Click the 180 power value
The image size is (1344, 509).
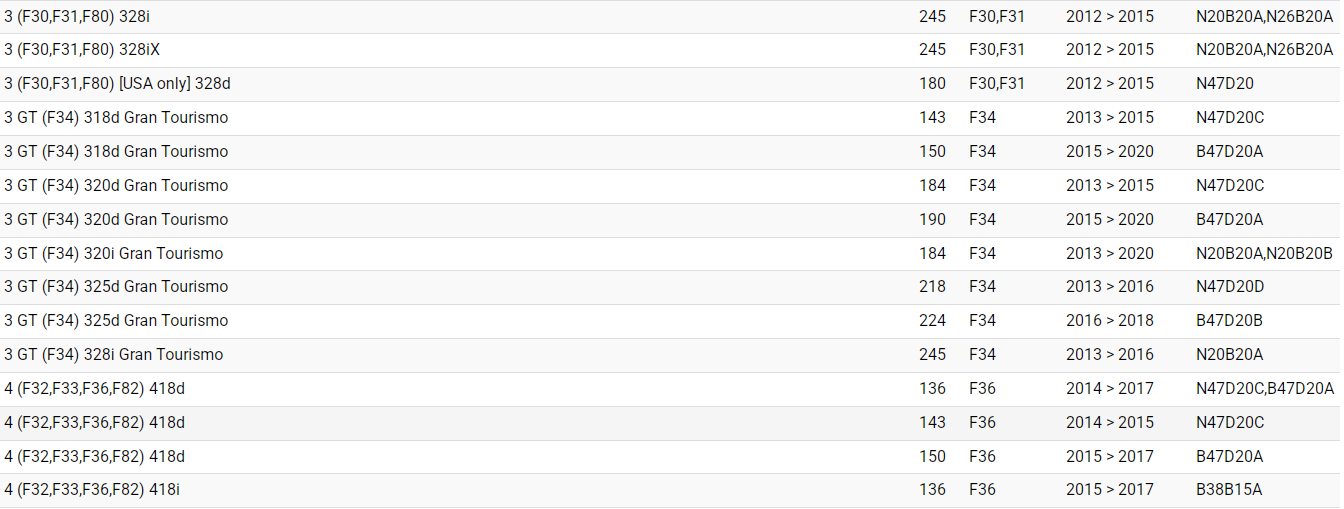click(x=932, y=84)
